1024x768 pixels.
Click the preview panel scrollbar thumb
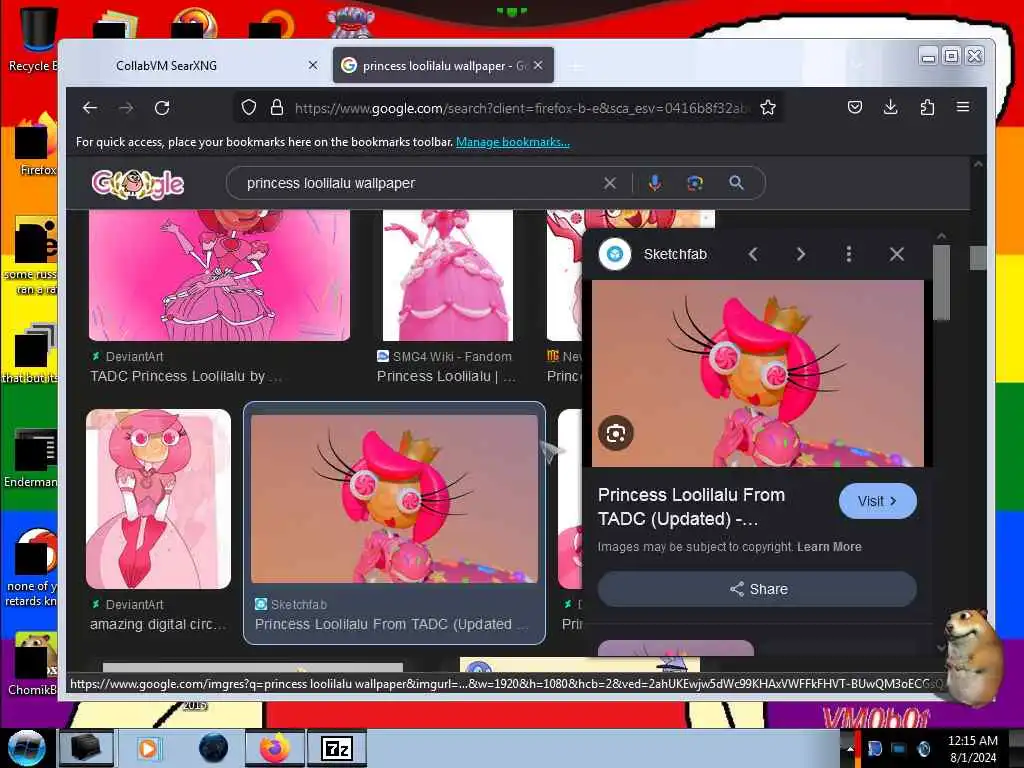[x=941, y=283]
